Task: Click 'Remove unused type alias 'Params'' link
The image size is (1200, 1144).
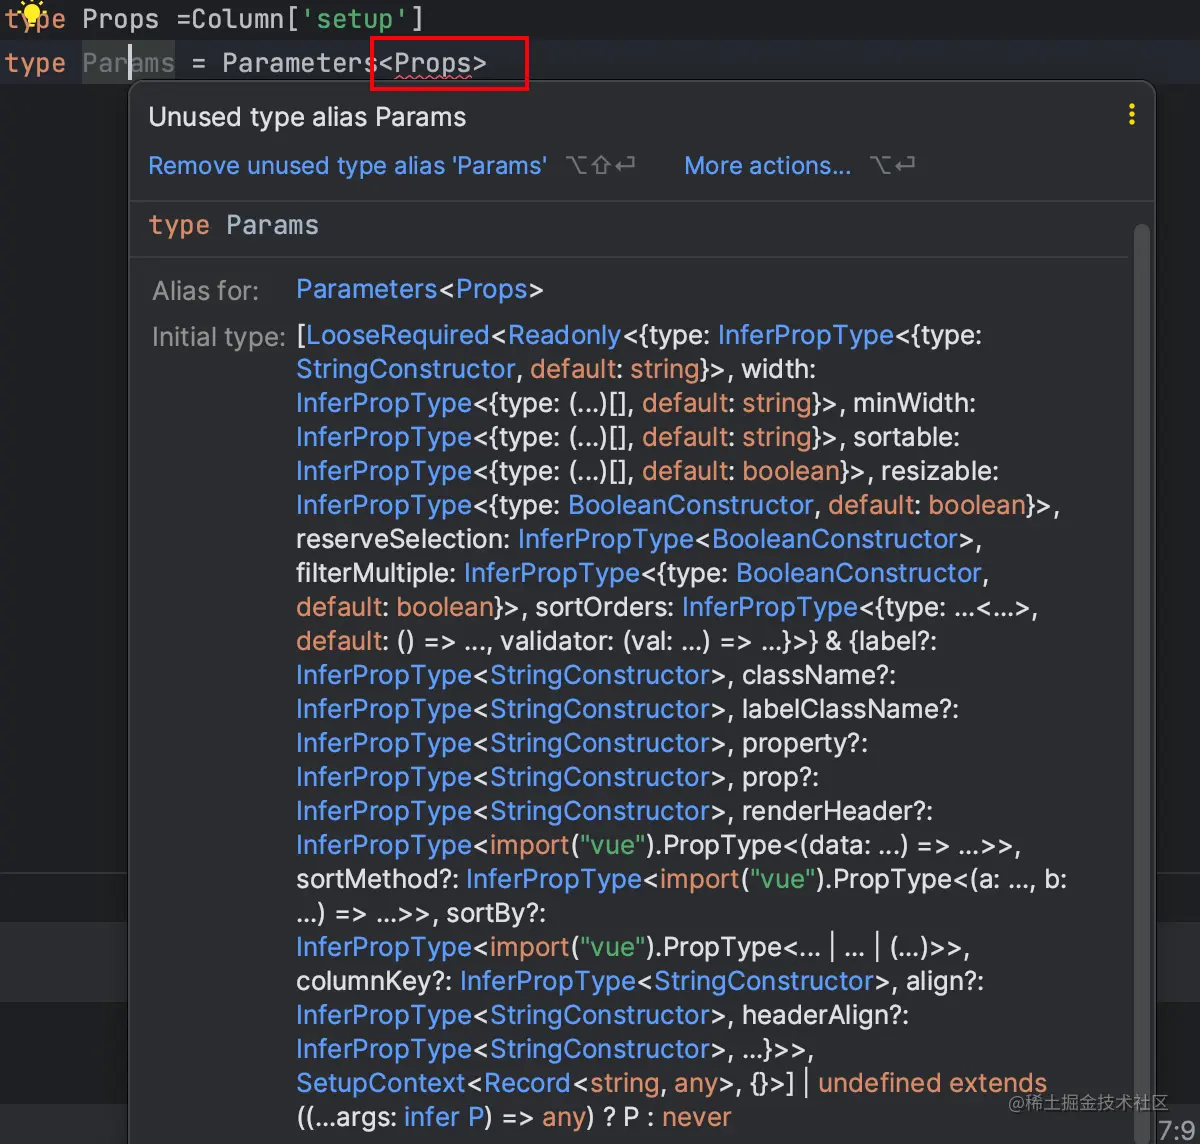Action: [347, 166]
